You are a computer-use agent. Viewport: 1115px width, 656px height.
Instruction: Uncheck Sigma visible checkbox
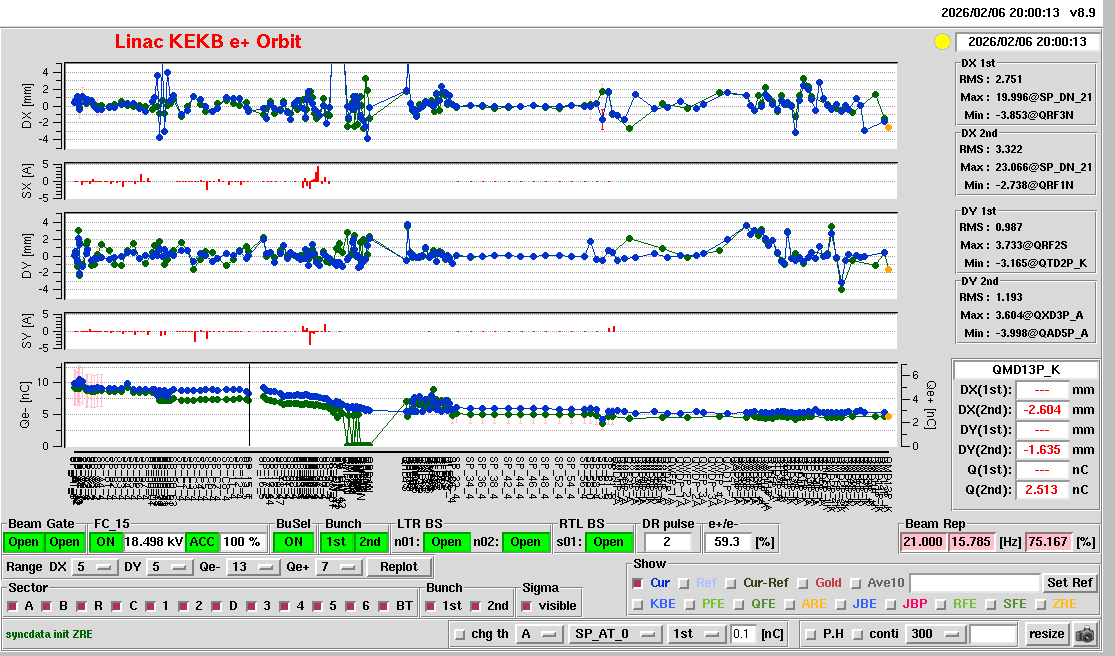tap(528, 606)
